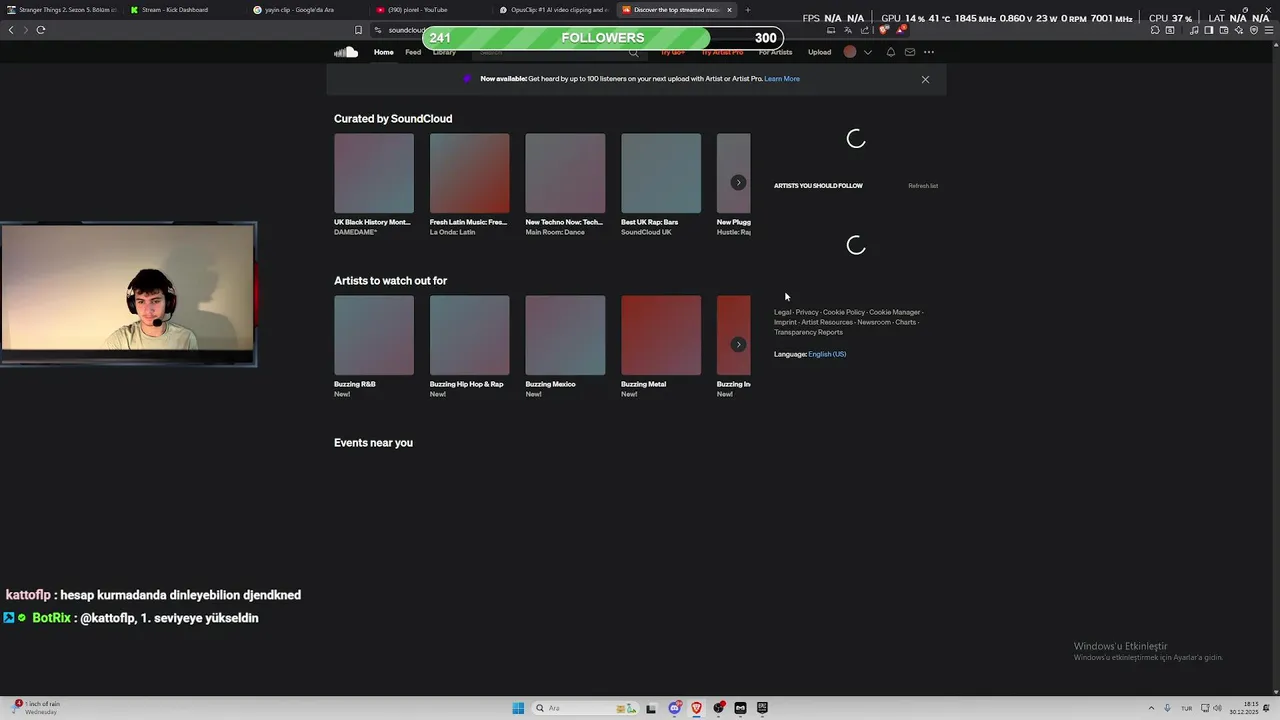The width and height of the screenshot is (1280, 720).
Task: Open Brave browser from the taskbar
Action: click(x=696, y=708)
